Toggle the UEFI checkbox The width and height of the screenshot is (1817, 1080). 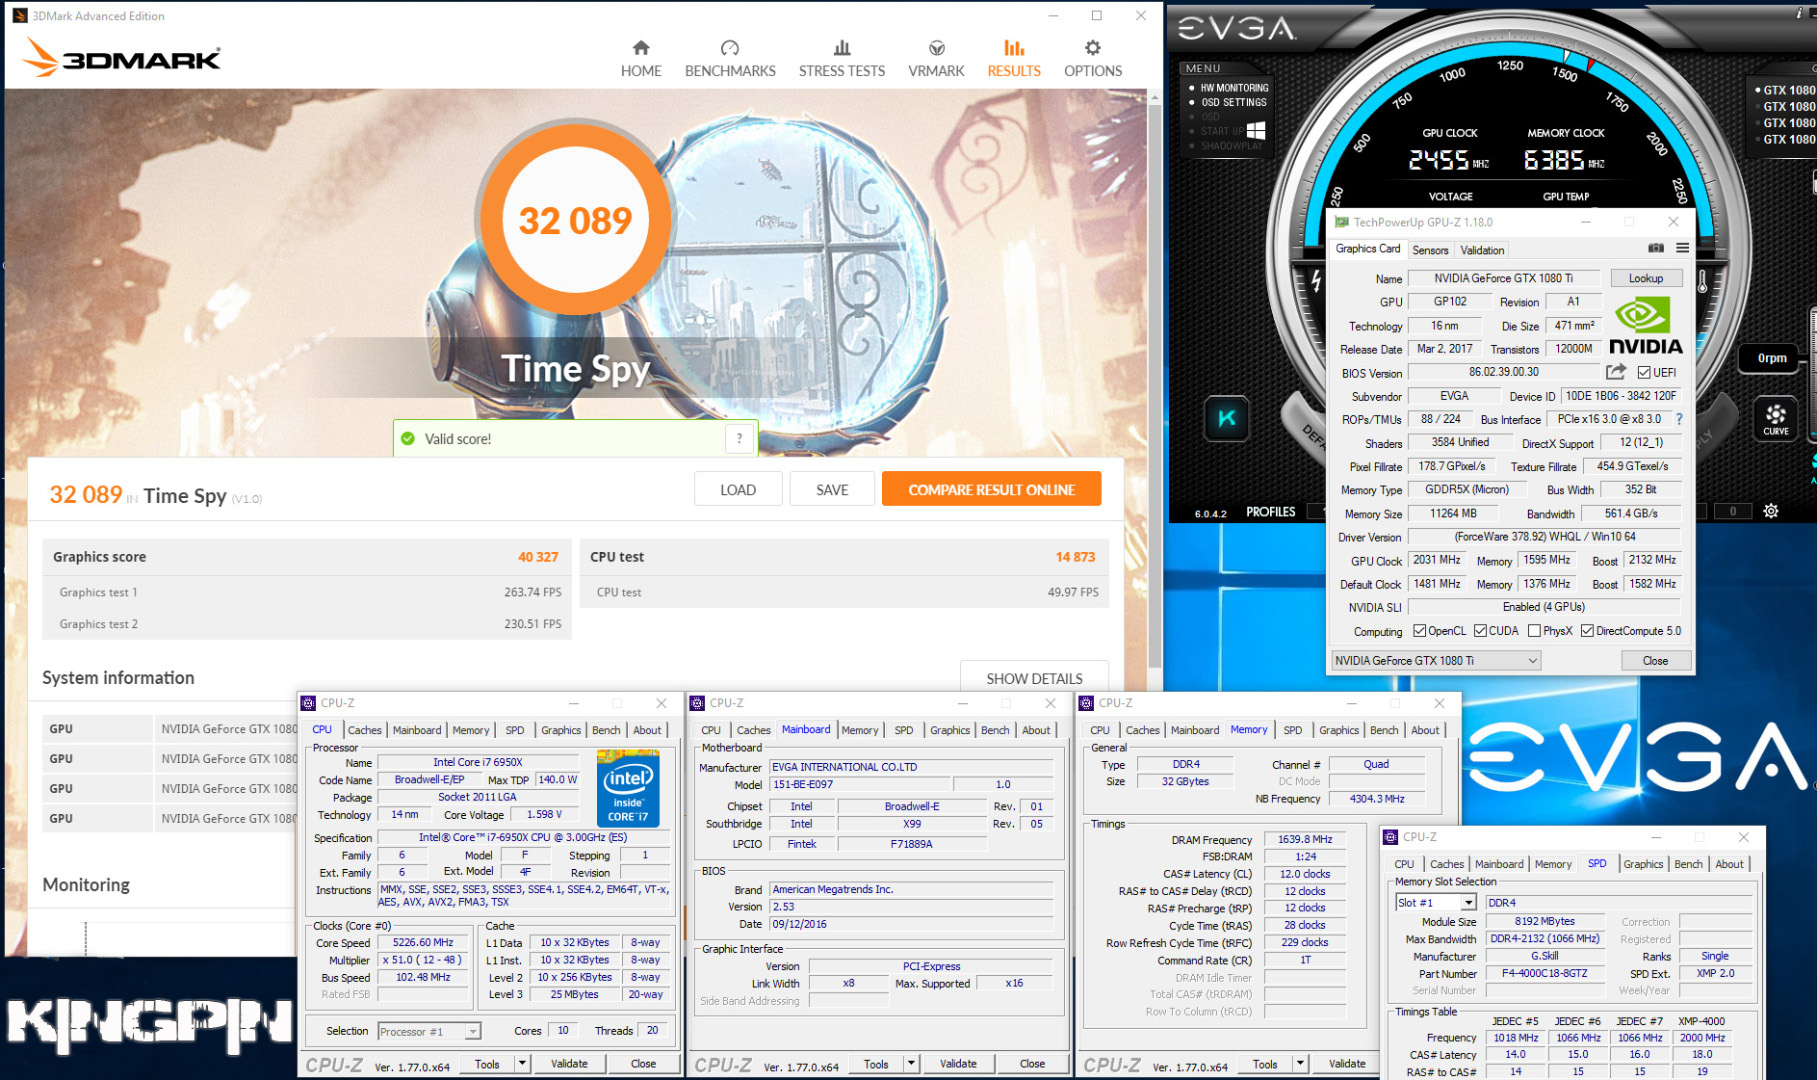[x=1644, y=373]
